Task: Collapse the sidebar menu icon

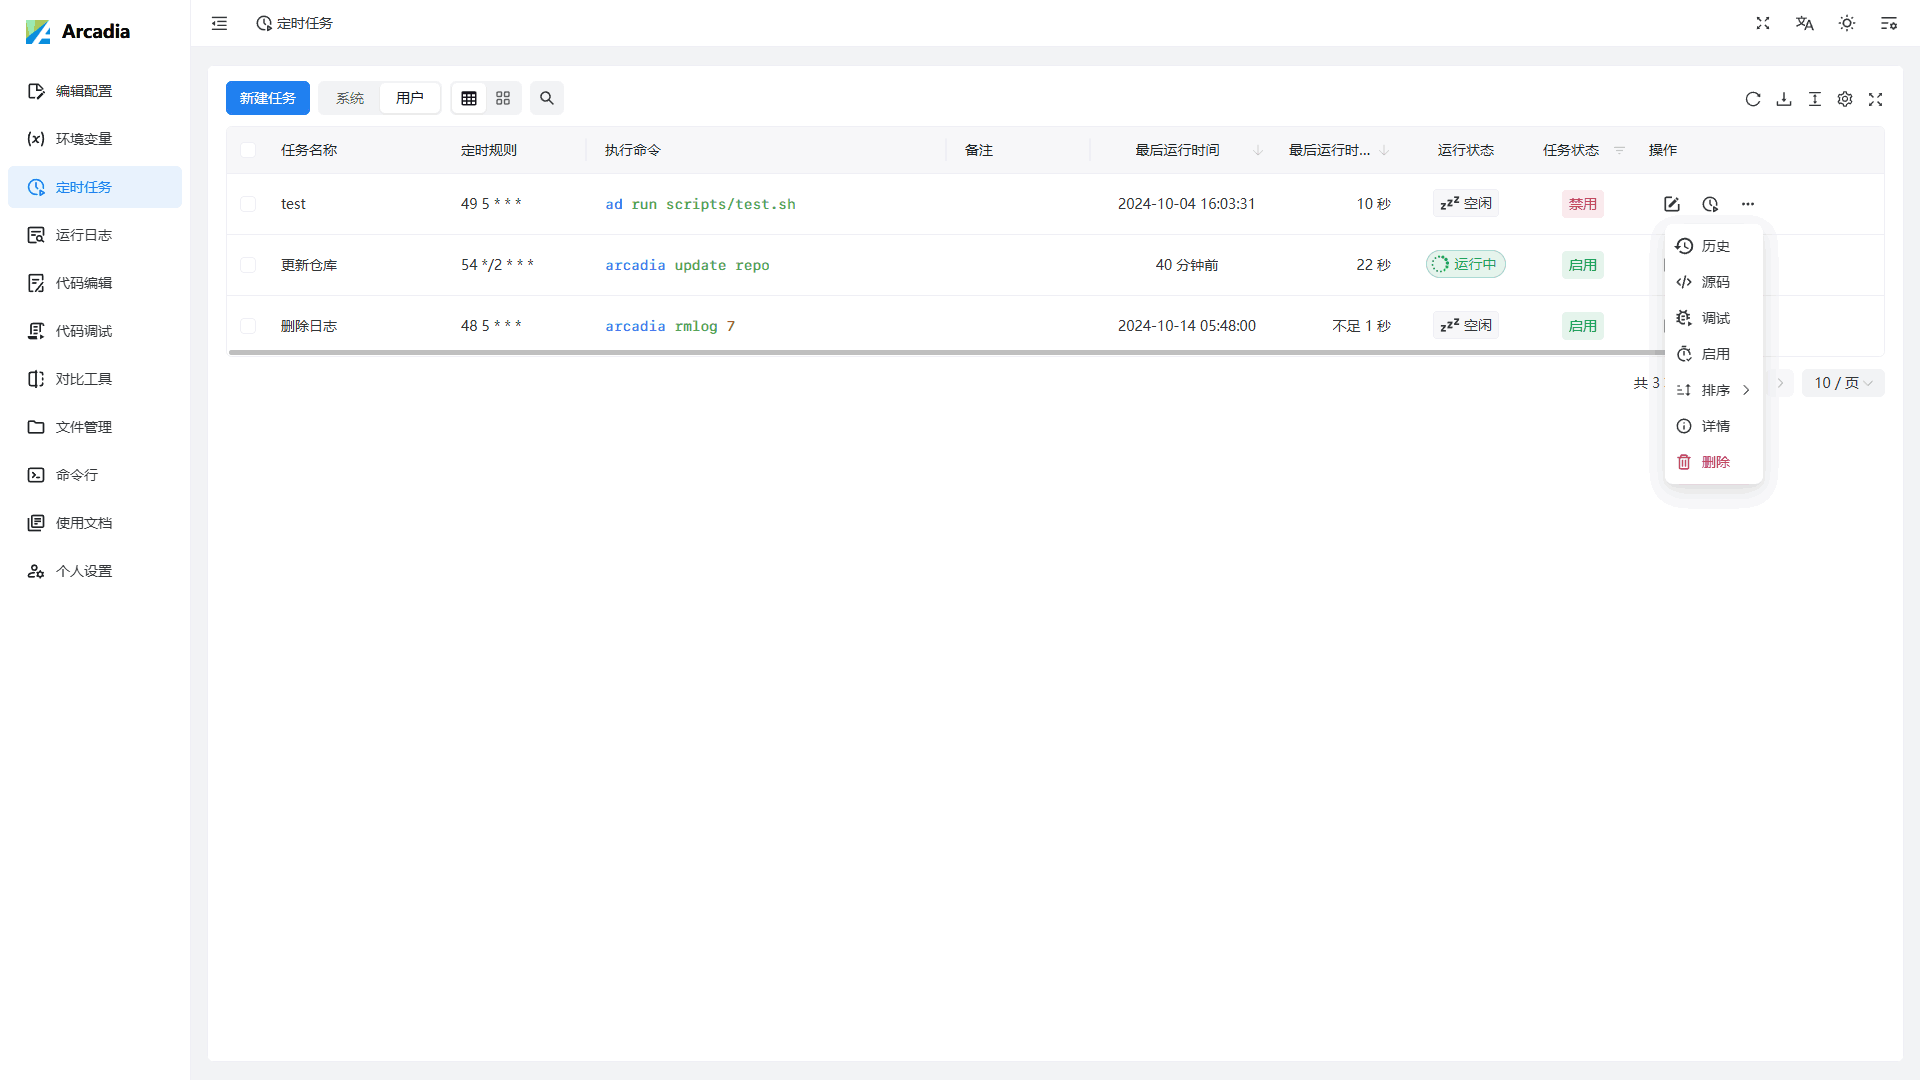Action: click(x=220, y=23)
